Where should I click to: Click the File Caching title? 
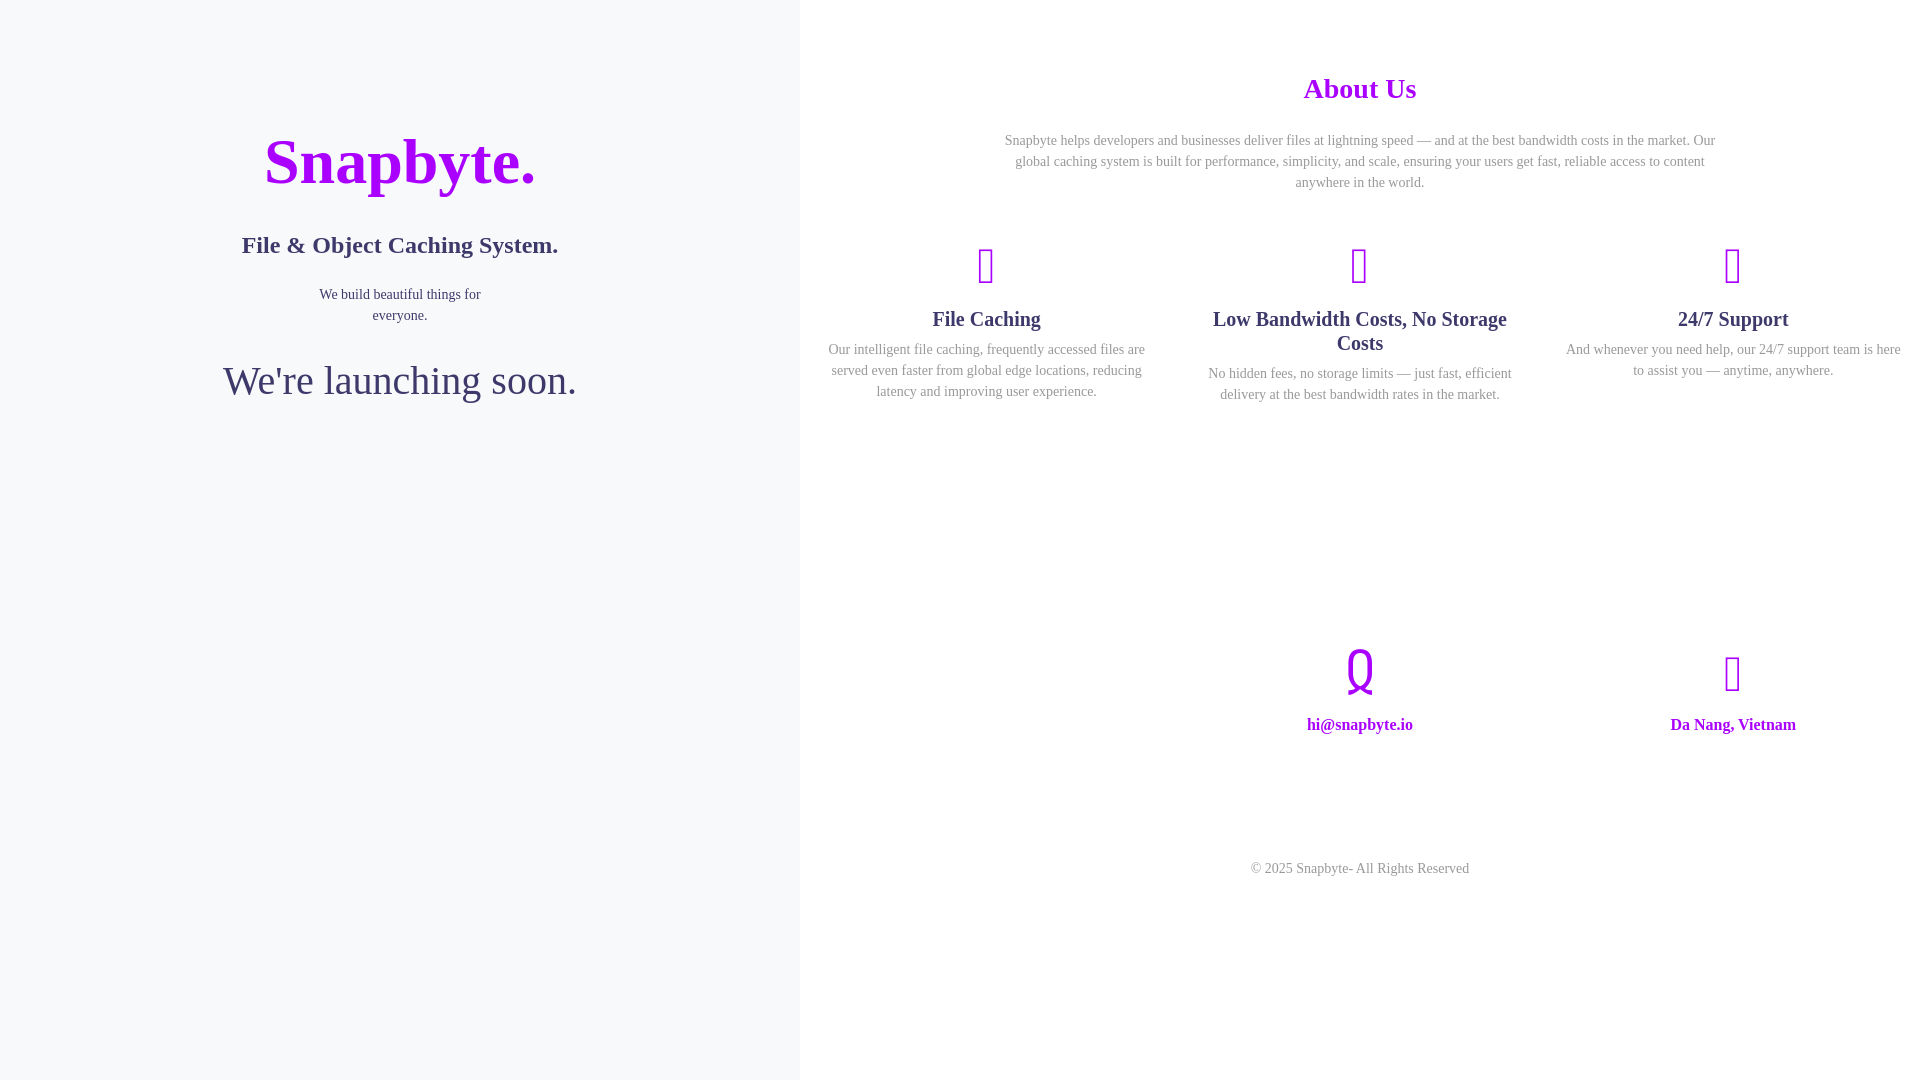987,319
